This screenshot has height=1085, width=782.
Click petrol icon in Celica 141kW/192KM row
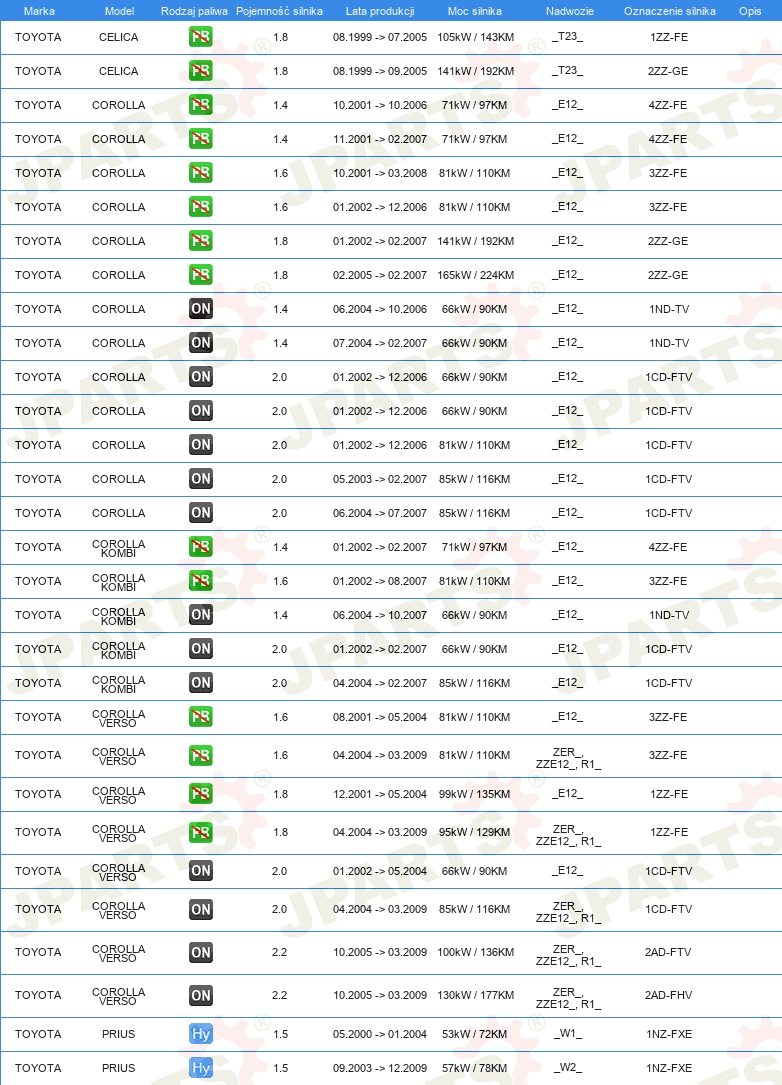pos(201,71)
